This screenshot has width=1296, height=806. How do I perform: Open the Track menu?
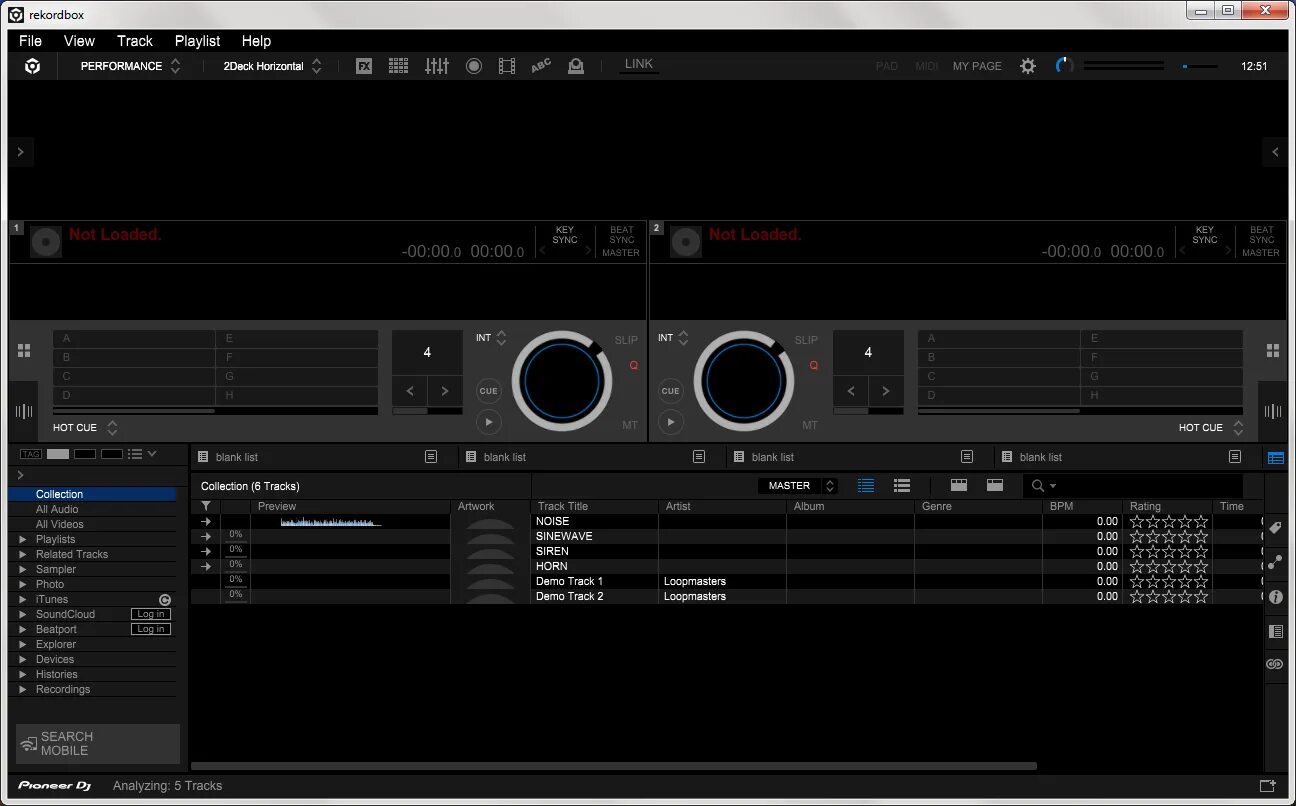coord(135,41)
